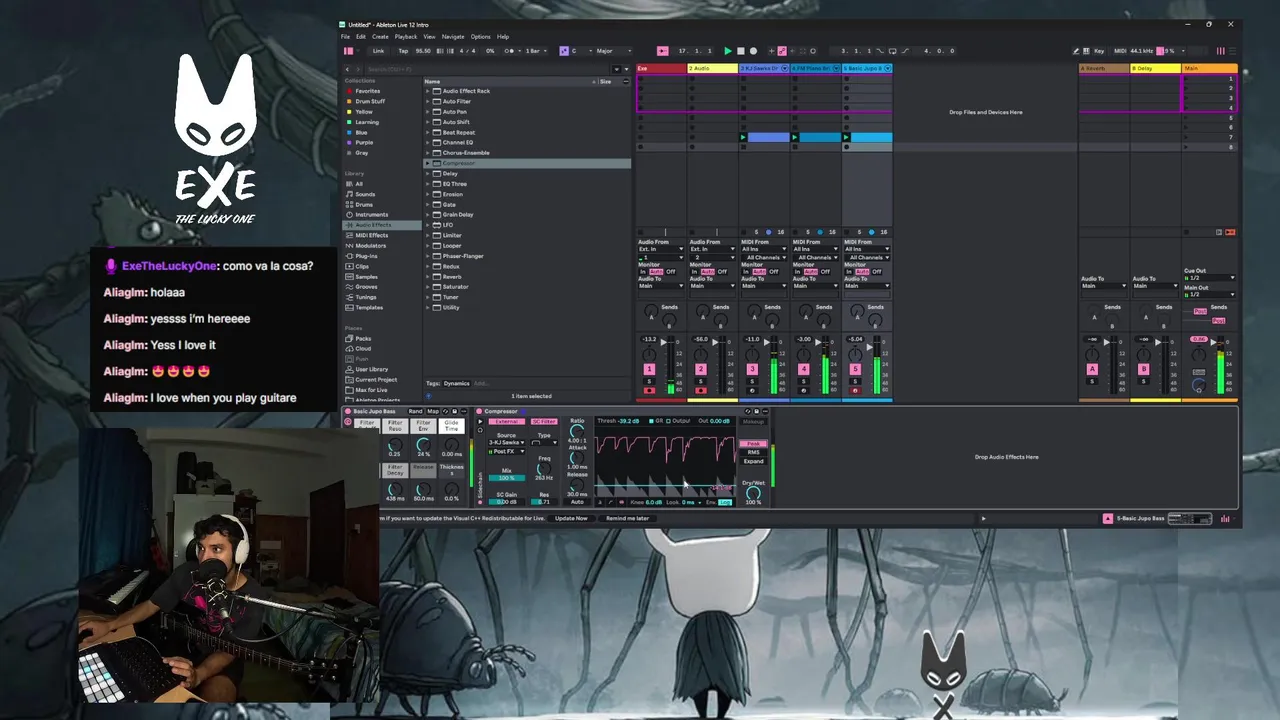Enable the External sidechain button in Compressor
Image resolution: width=1280 pixels, height=720 pixels.
pyautogui.click(x=507, y=421)
